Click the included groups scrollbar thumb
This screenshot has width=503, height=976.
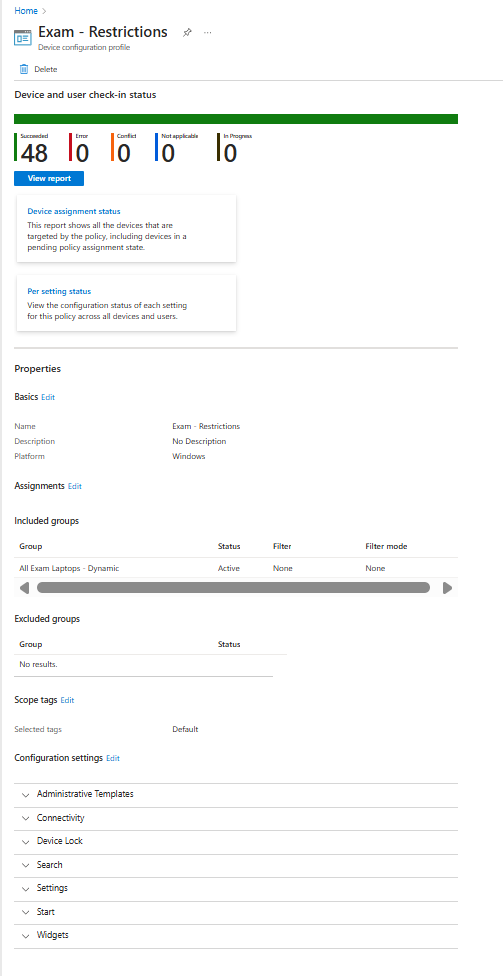tap(233, 588)
